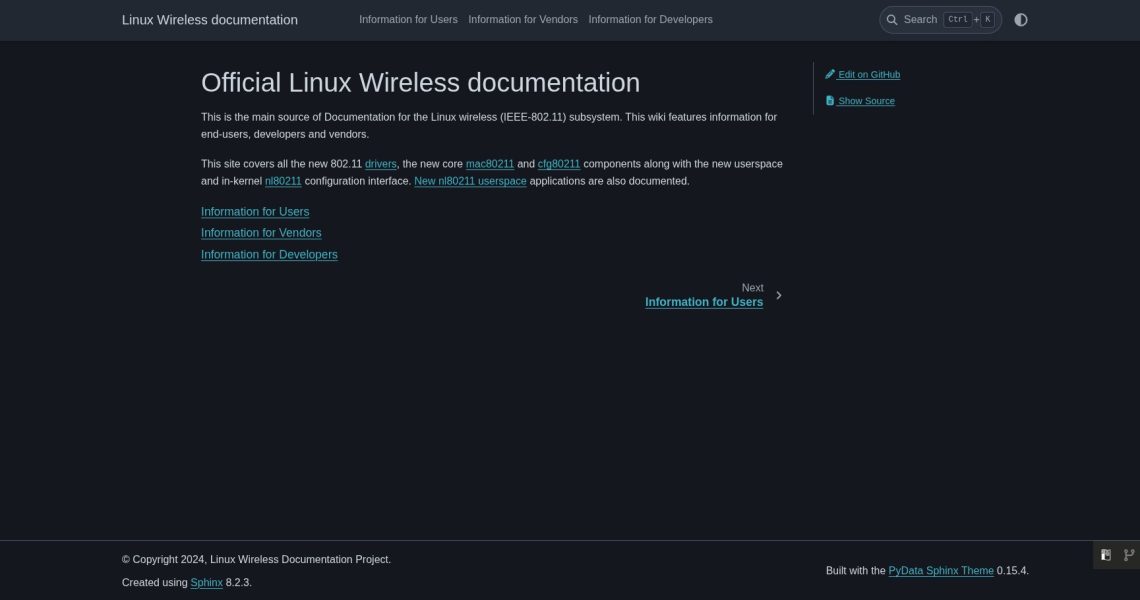This screenshot has height=600, width=1140.
Task: Click the document icon beside Show Source
Action: [x=830, y=100]
